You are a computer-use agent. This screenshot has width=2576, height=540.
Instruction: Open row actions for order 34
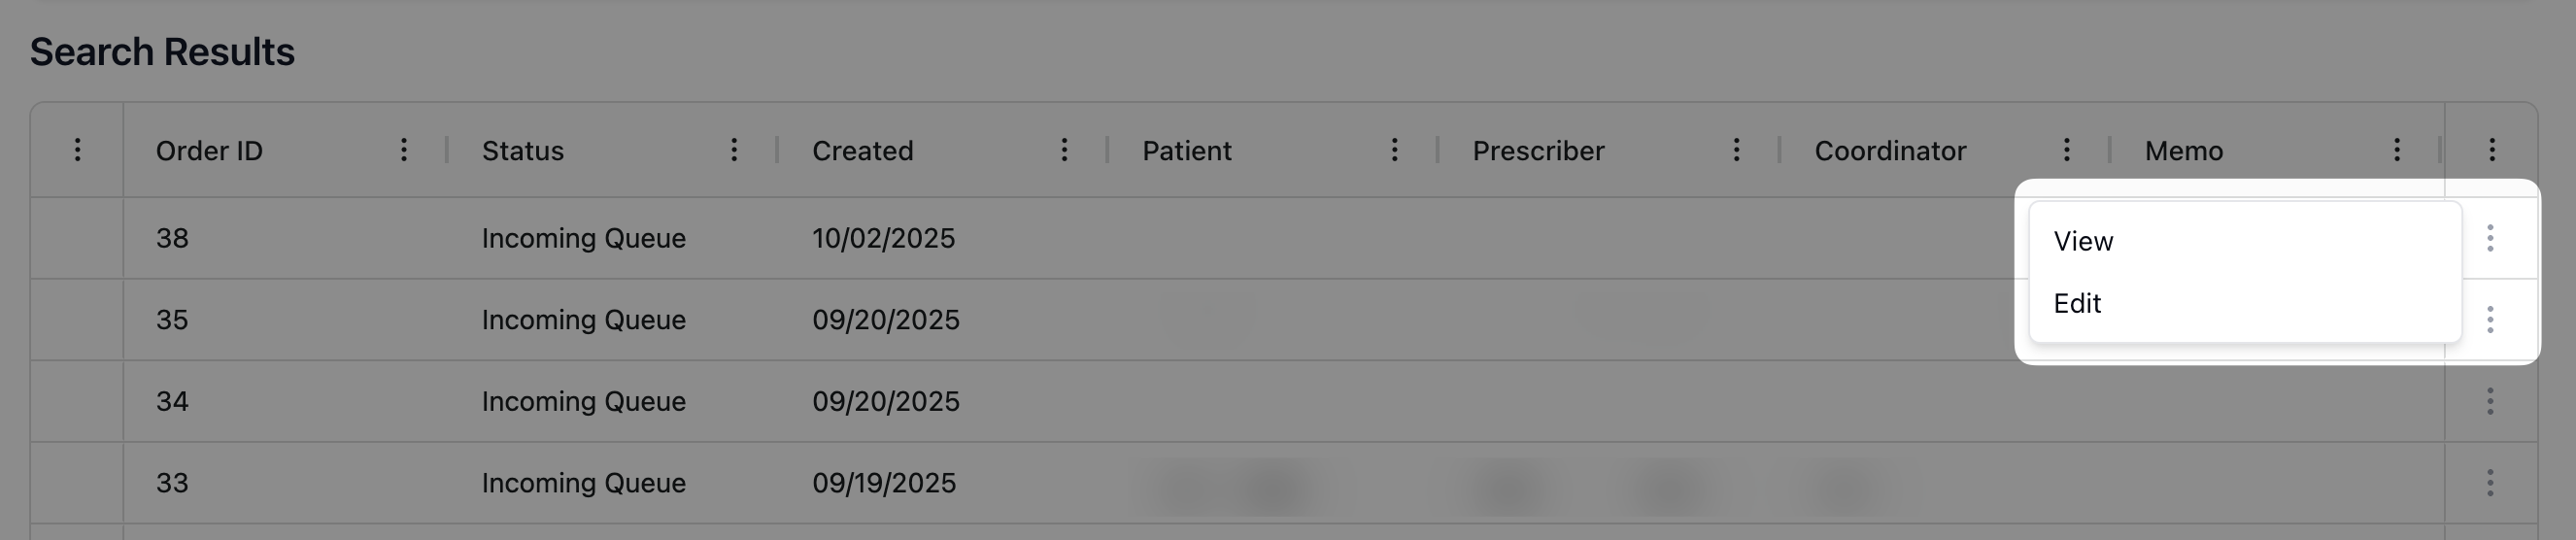(2490, 402)
